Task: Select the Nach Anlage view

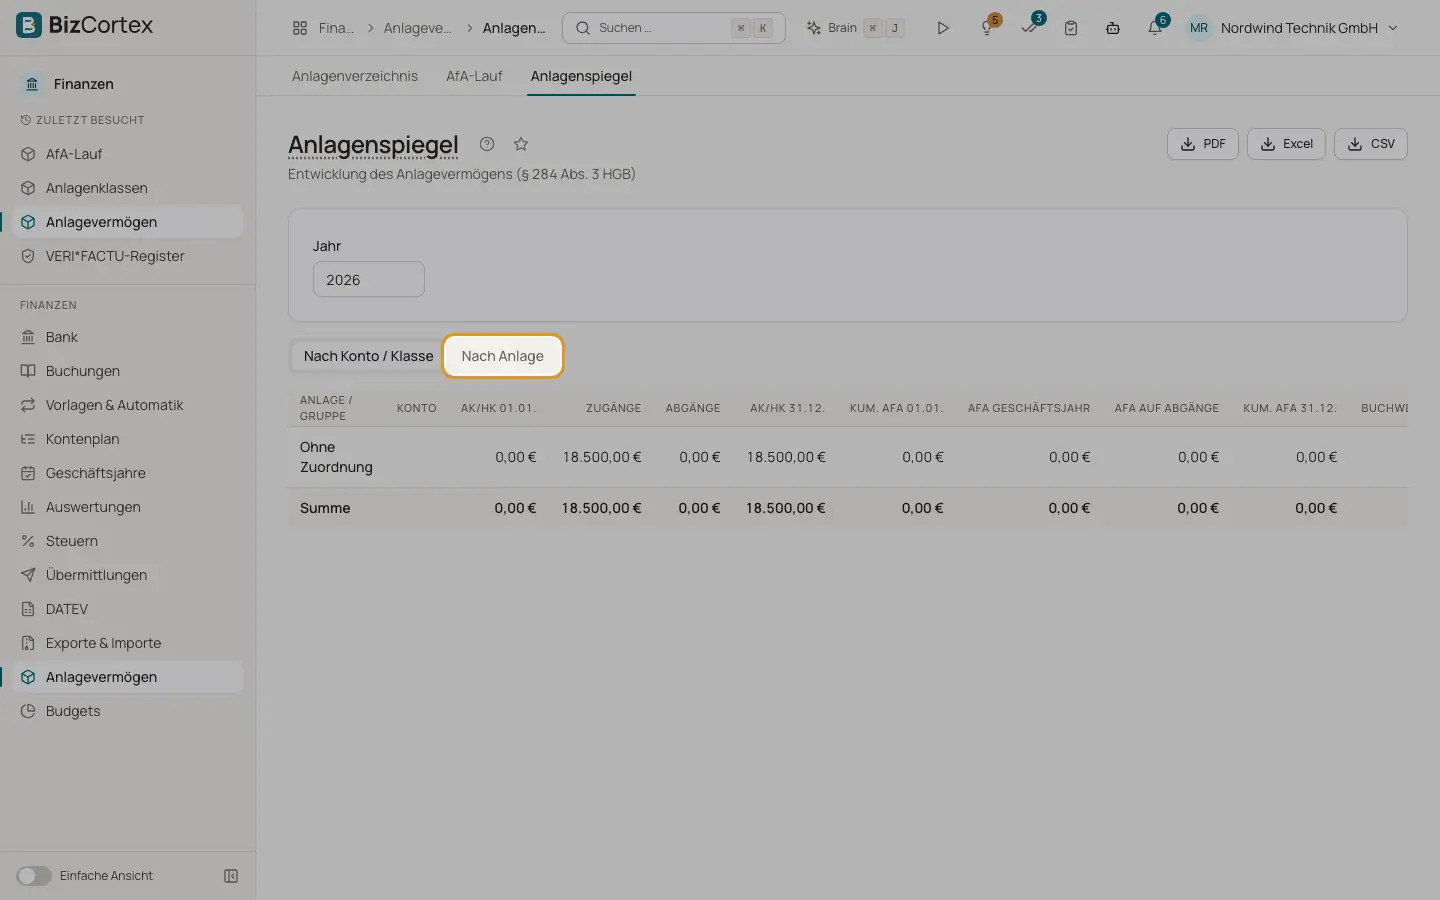Action: pyautogui.click(x=503, y=356)
